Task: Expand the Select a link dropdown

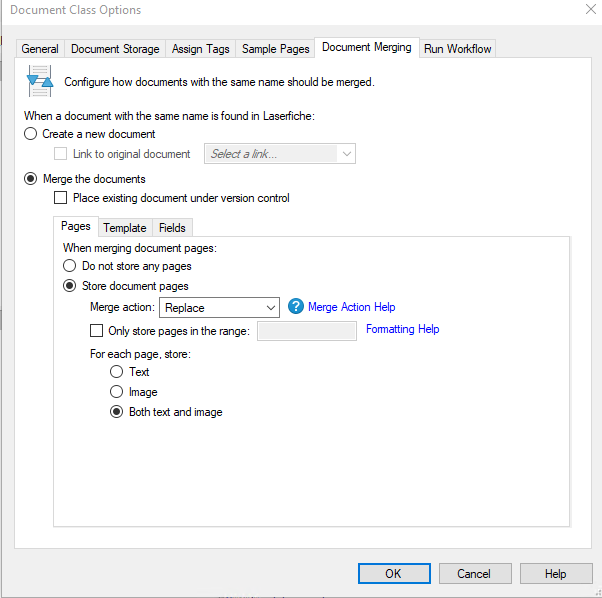Action: click(x=280, y=154)
